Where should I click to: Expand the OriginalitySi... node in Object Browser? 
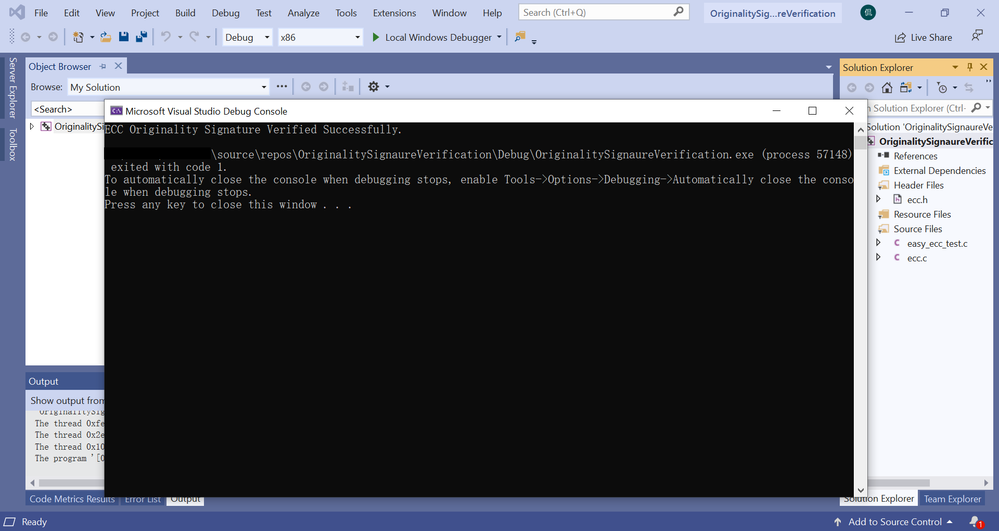tap(32, 126)
